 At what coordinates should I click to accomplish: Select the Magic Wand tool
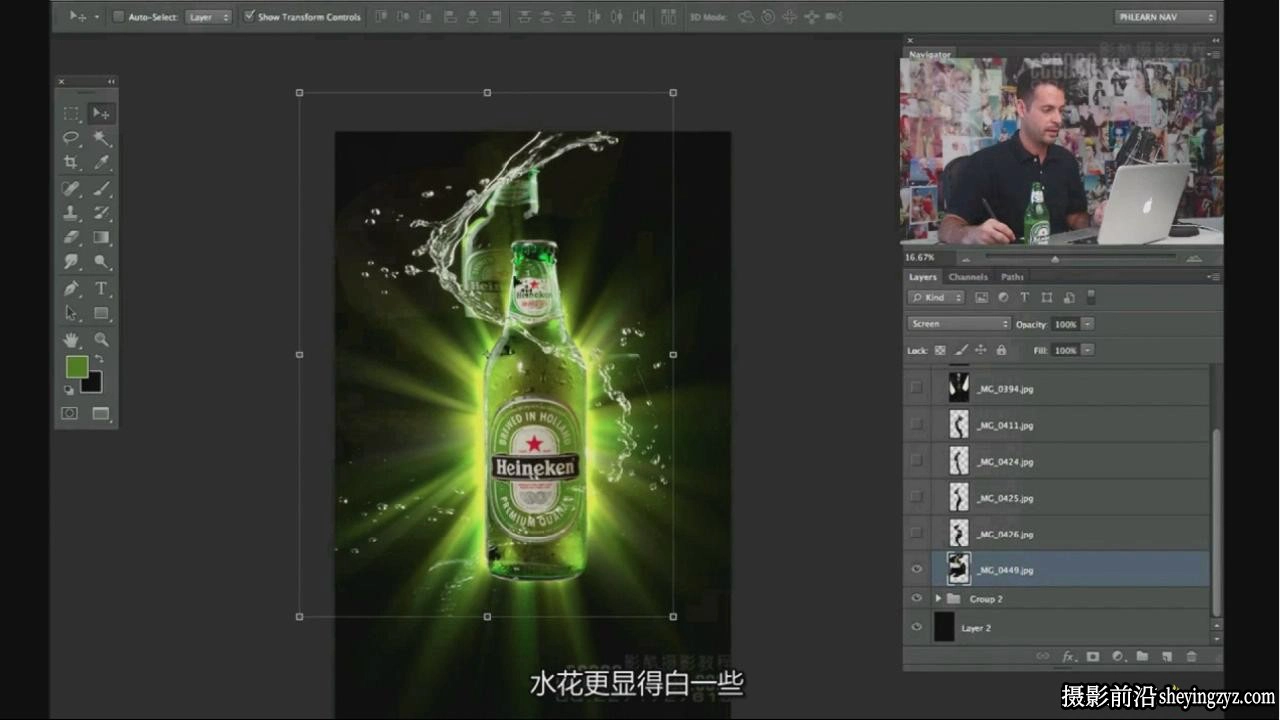click(101, 138)
